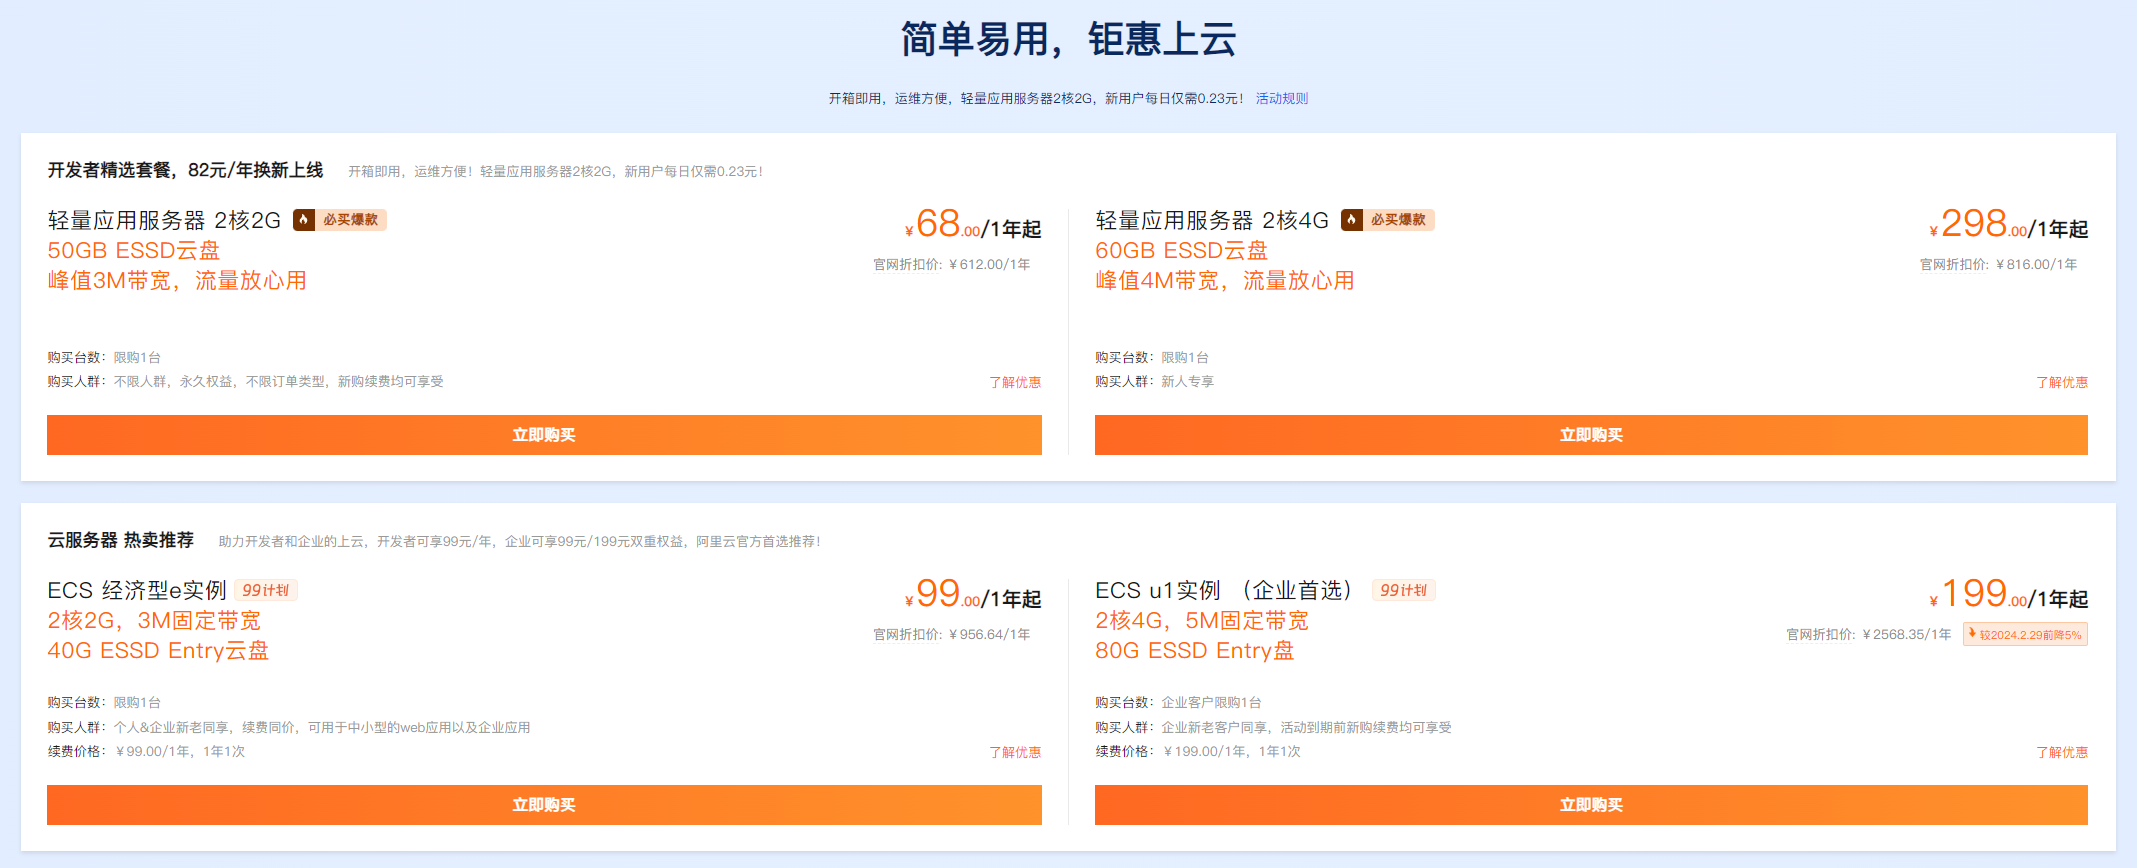Screen dimensions: 2137x868
Task: Select the ECS 经济型e实例 title
Action: pyautogui.click(x=137, y=590)
